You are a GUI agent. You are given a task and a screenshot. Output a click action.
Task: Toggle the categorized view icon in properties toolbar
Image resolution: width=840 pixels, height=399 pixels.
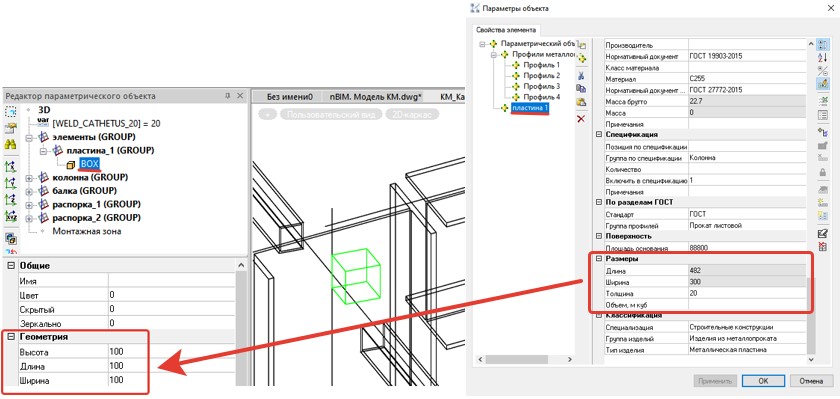click(x=823, y=45)
